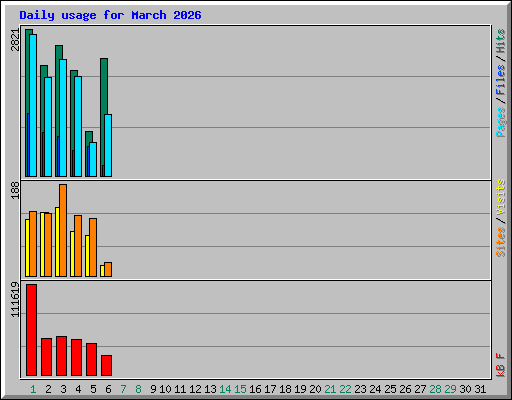512x400 pixels.
Task: Click the 188 axis value of the sites chart
Action: point(15,190)
